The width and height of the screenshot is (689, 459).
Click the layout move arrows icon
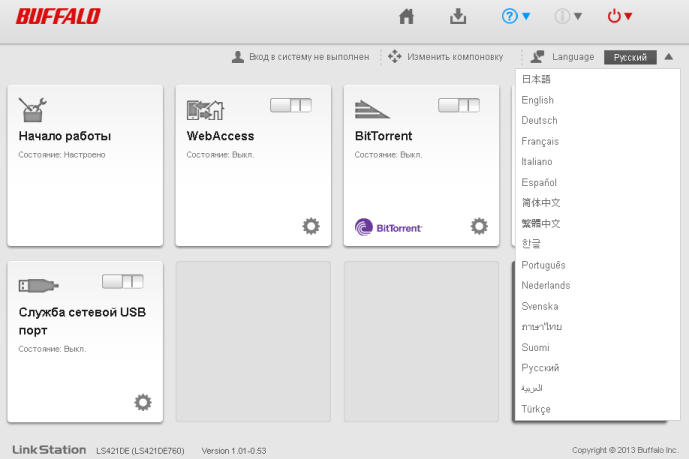[395, 57]
